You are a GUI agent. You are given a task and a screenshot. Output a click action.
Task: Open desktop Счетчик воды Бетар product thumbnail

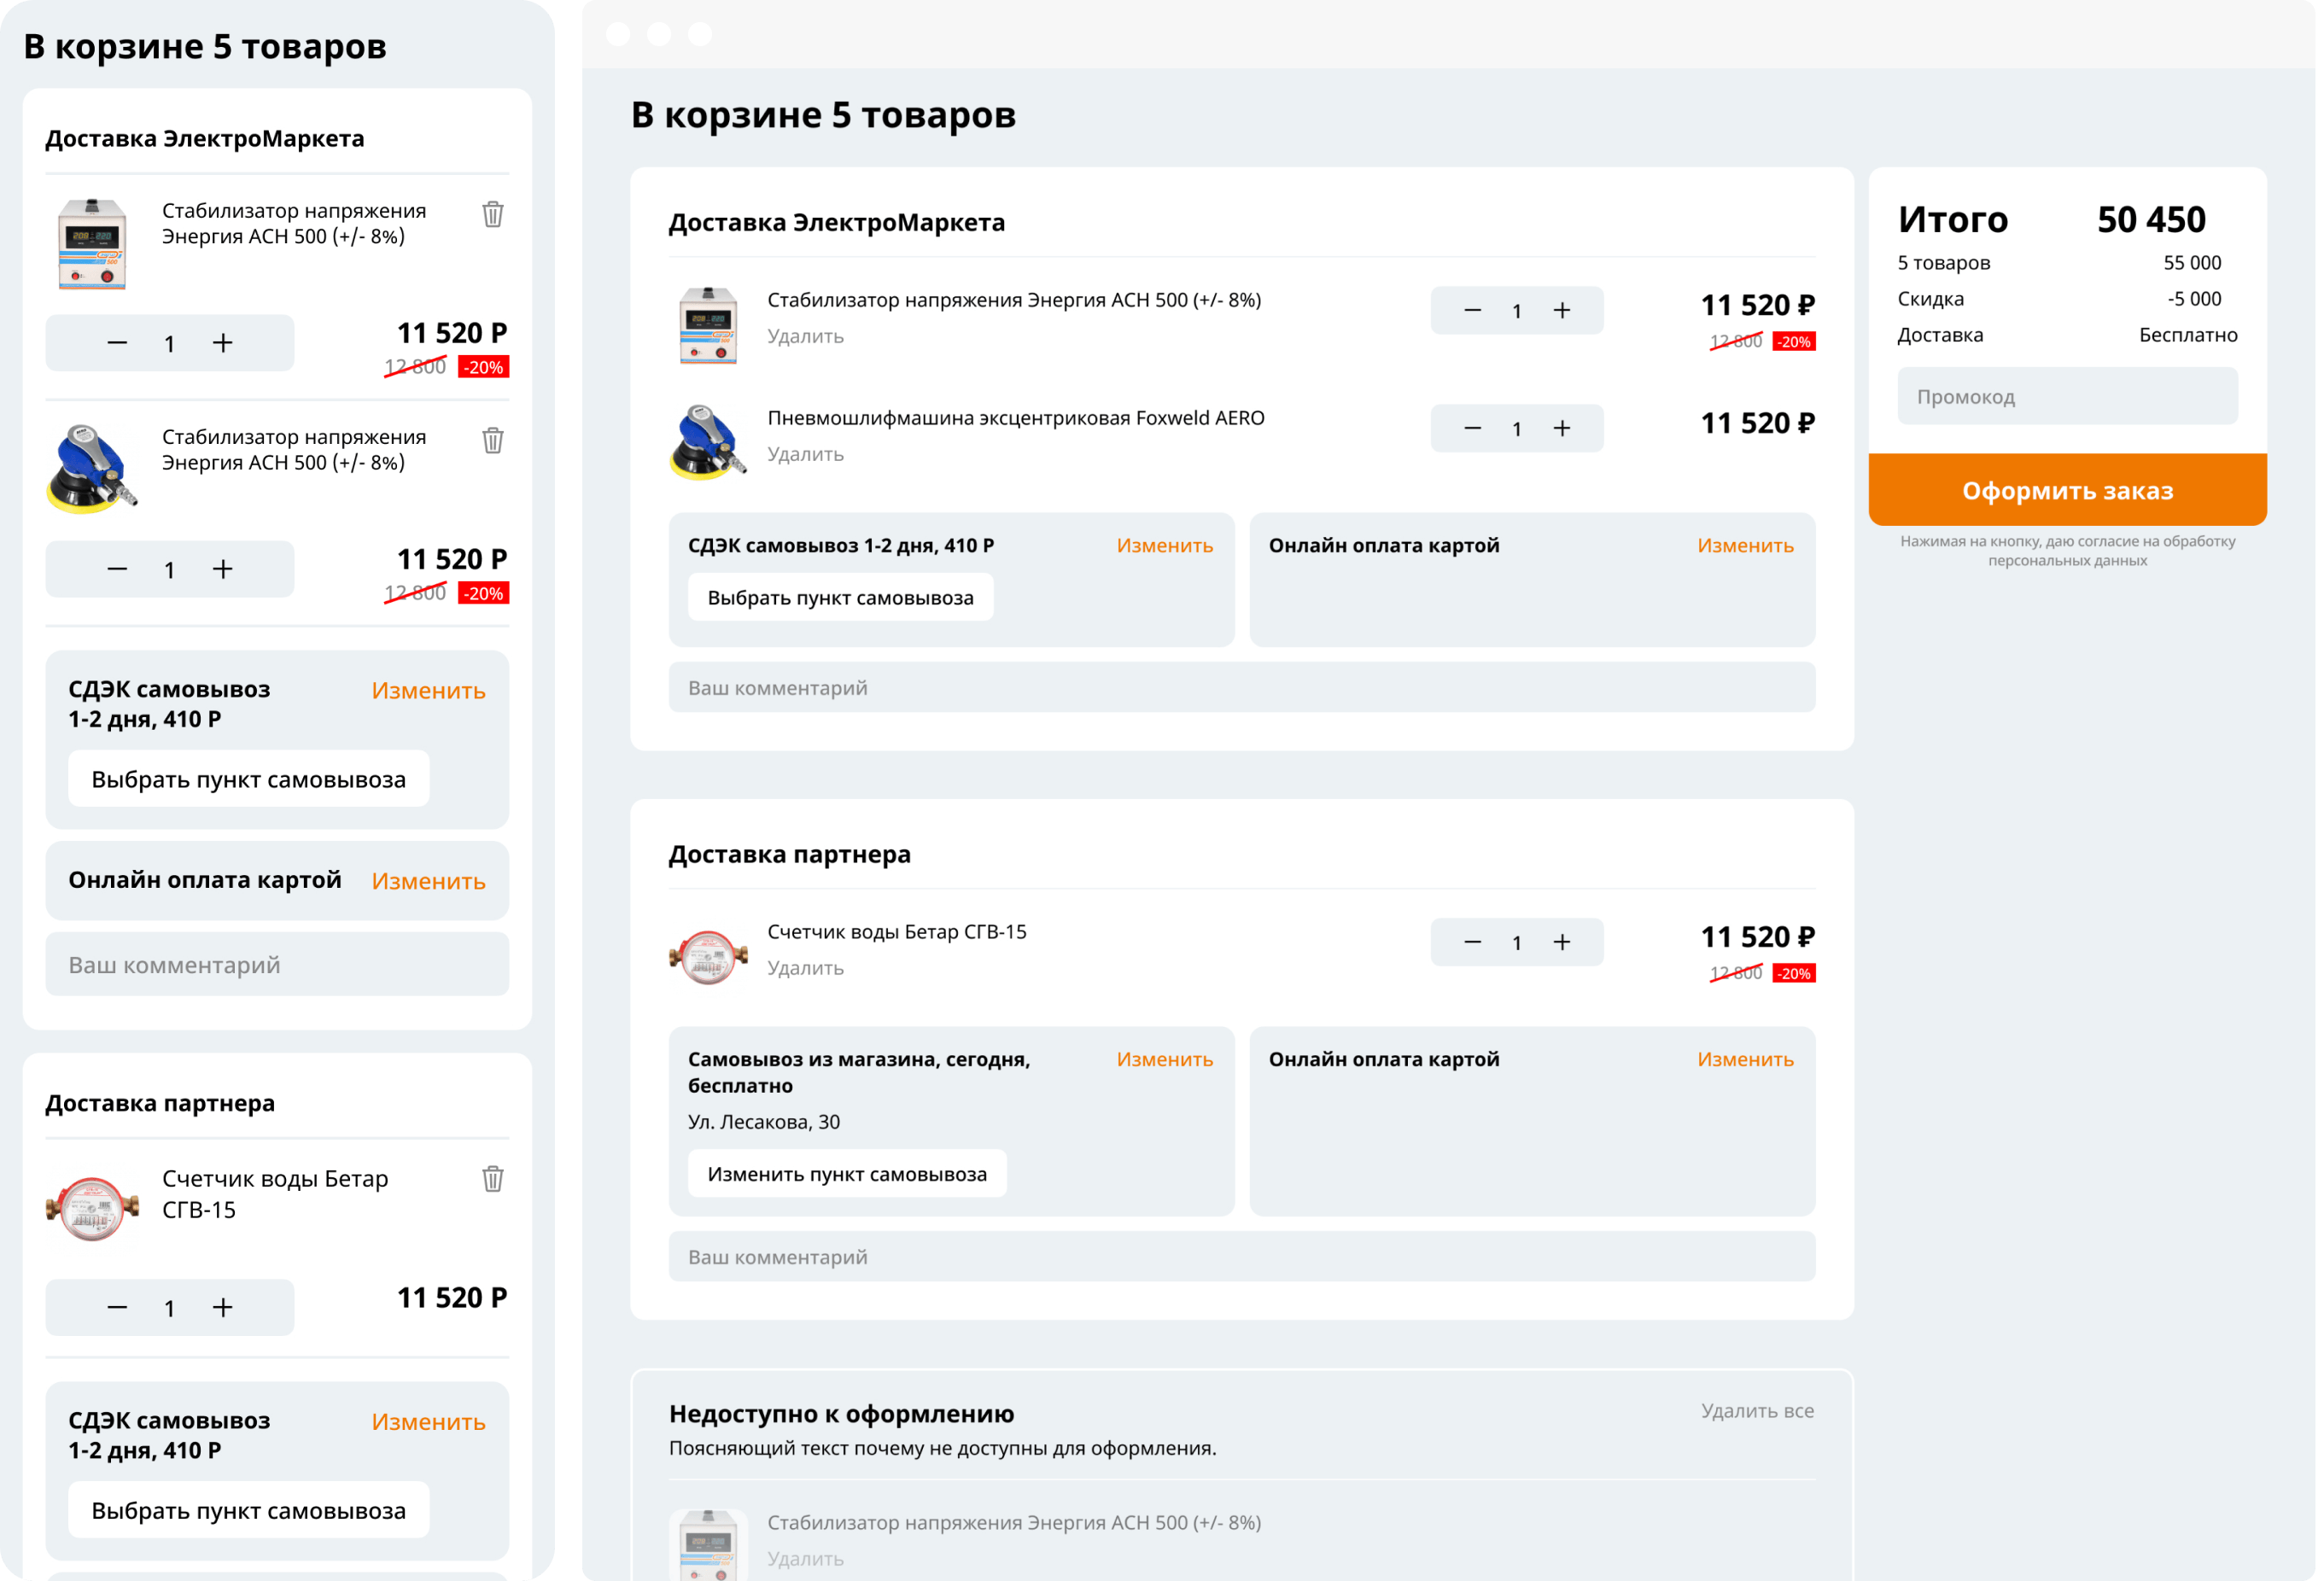[x=708, y=956]
